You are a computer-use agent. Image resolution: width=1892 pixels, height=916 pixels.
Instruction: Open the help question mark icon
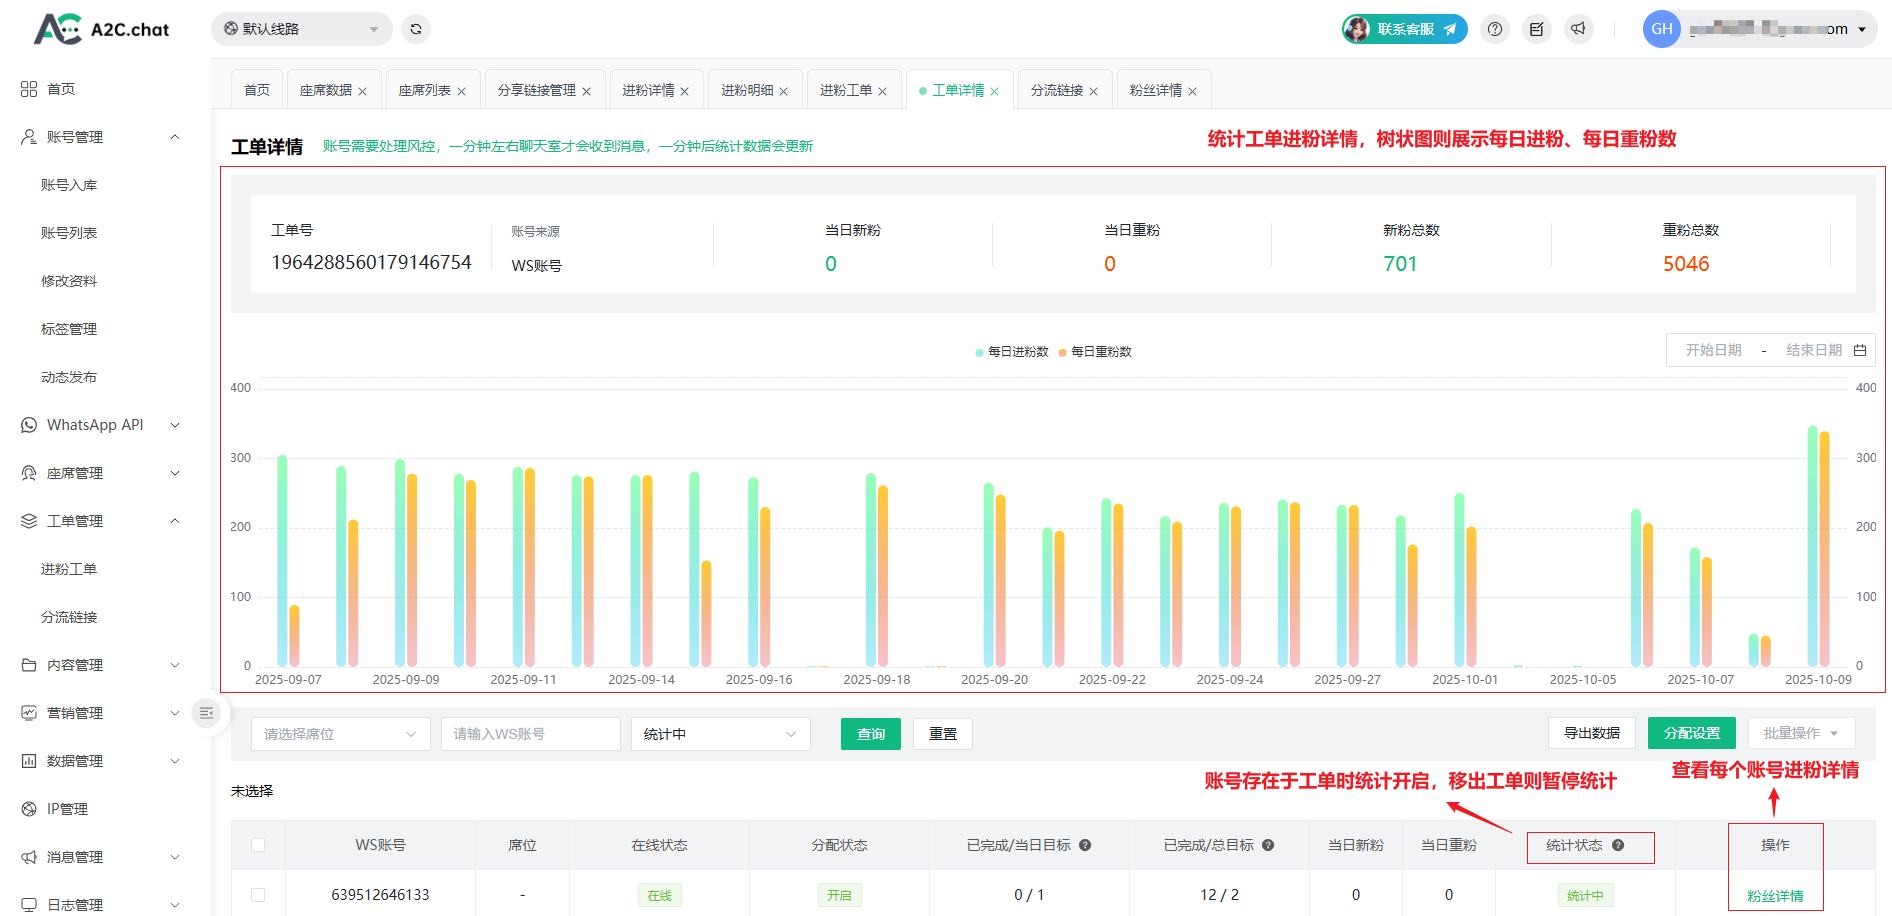[1495, 29]
